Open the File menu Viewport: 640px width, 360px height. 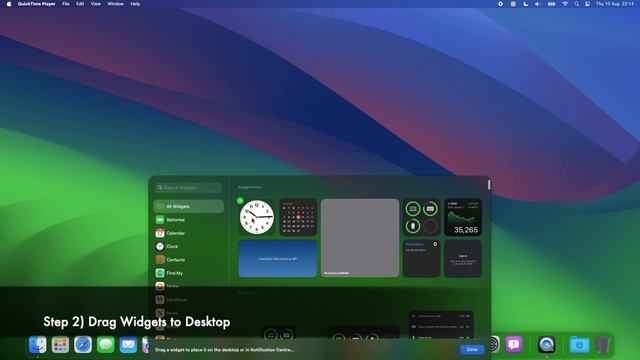point(66,4)
